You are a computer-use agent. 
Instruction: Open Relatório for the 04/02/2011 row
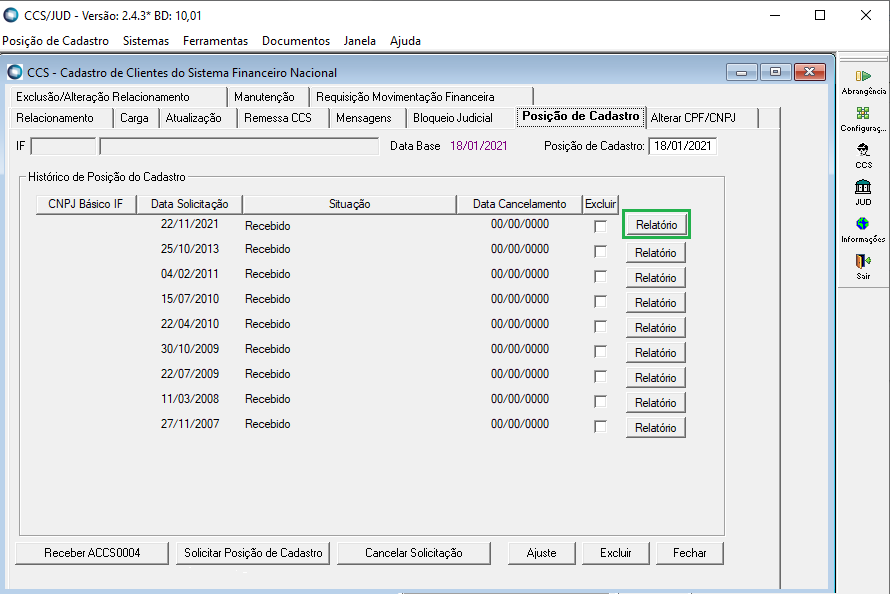[656, 277]
